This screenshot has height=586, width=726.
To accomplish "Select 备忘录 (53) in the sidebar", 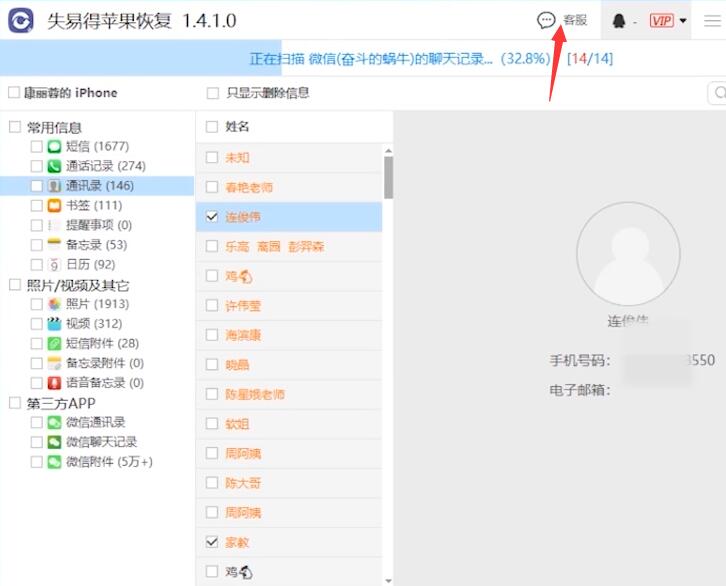I will [x=96, y=245].
